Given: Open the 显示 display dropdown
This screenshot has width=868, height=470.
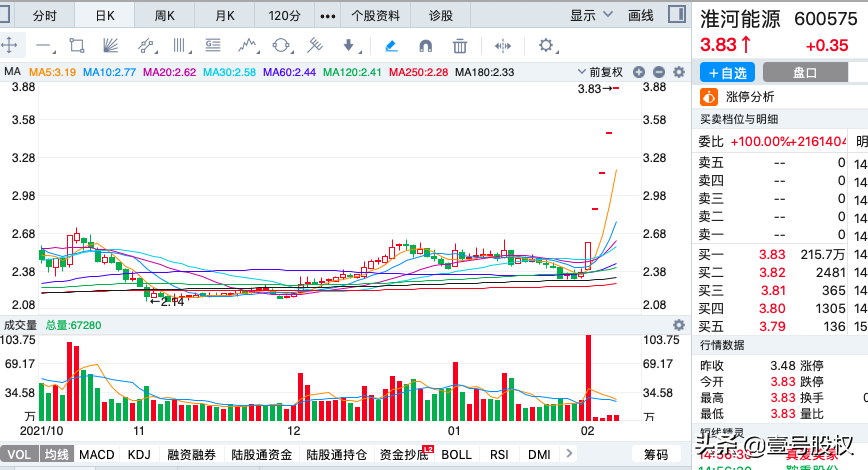Looking at the screenshot, I should (x=591, y=16).
